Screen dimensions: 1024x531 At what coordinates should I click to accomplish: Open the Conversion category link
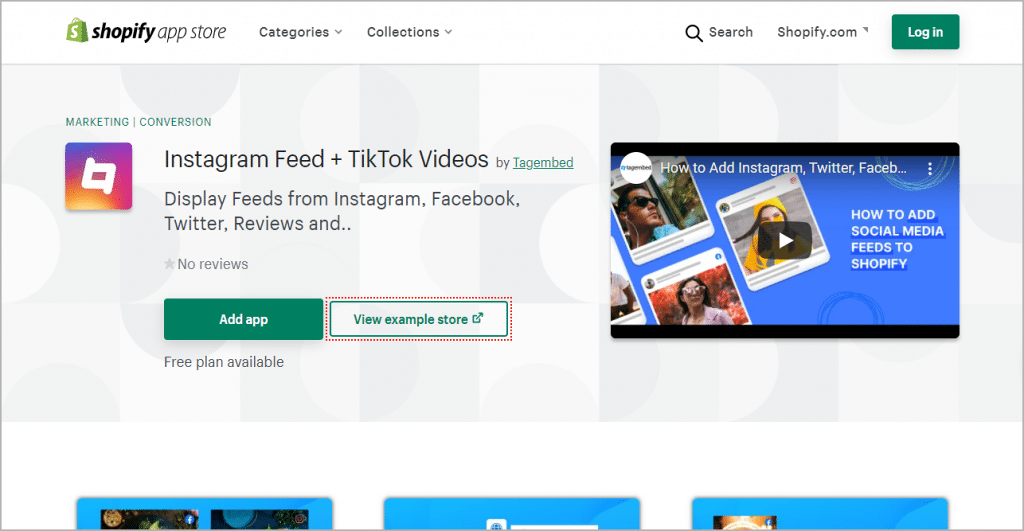[175, 122]
